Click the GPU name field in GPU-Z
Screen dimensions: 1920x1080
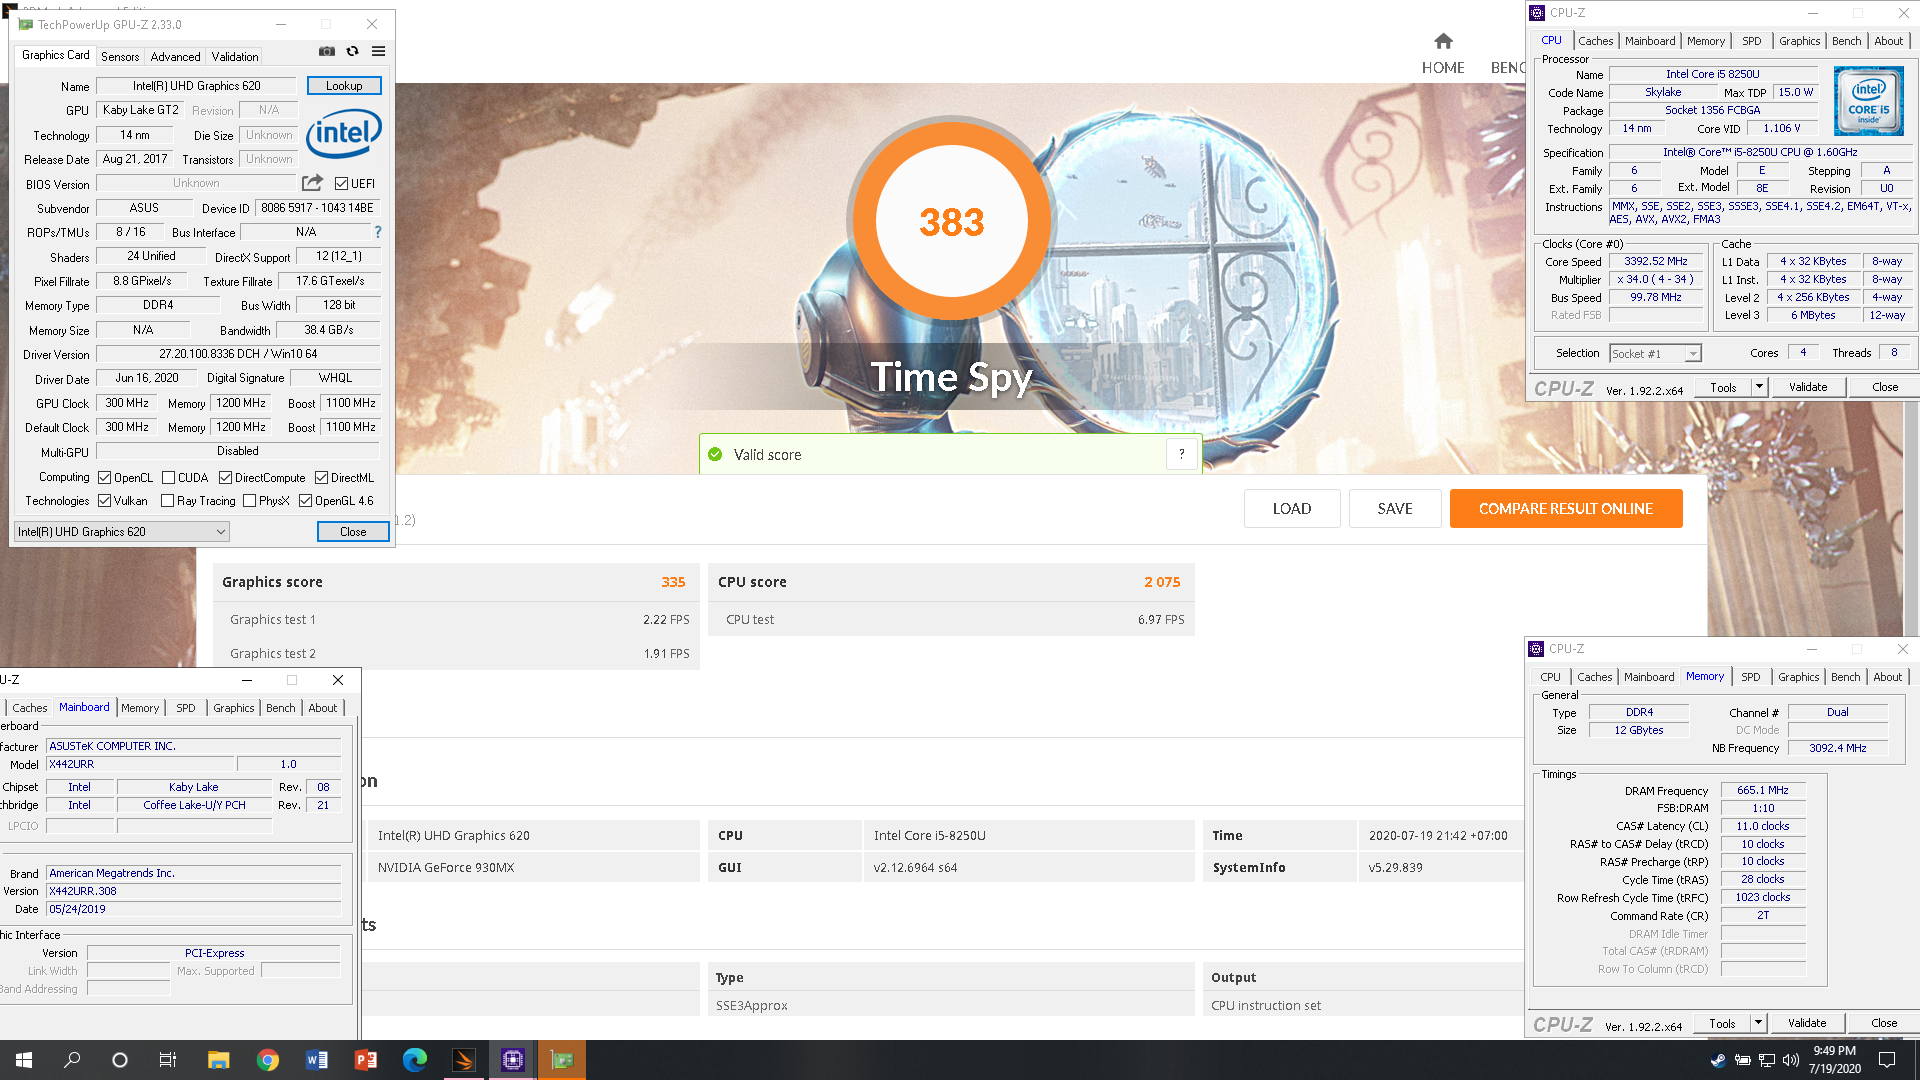click(x=196, y=86)
